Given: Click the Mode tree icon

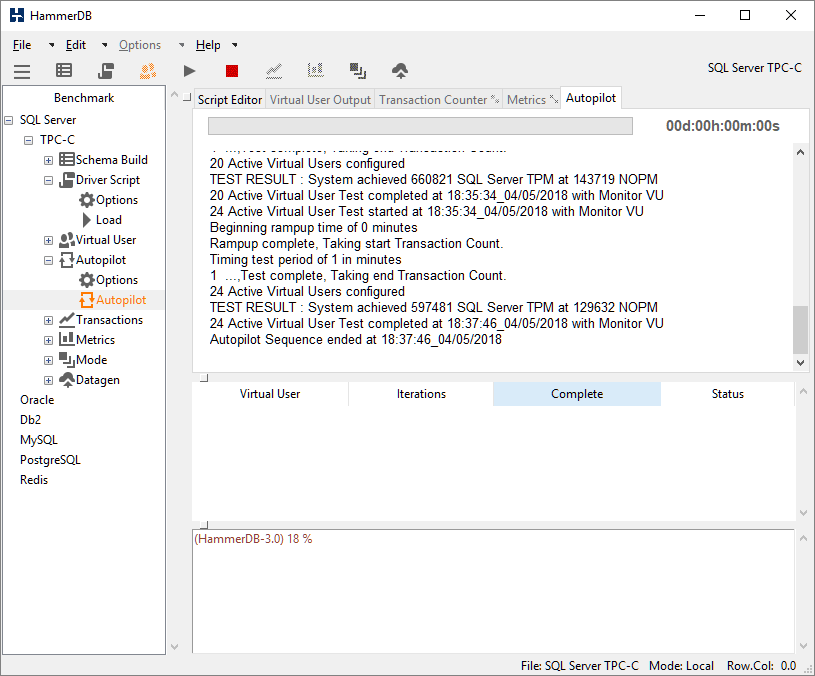Looking at the screenshot, I should click(67, 360).
